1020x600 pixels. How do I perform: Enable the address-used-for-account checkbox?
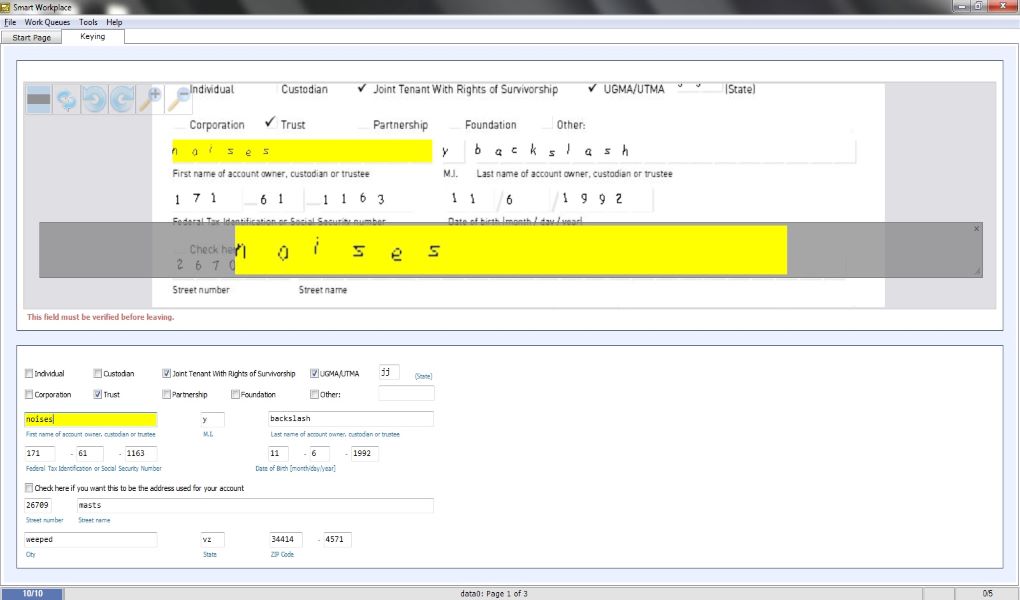point(29,488)
